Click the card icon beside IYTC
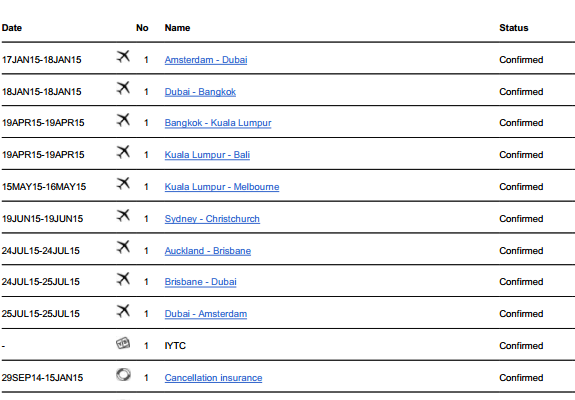 pos(123,343)
